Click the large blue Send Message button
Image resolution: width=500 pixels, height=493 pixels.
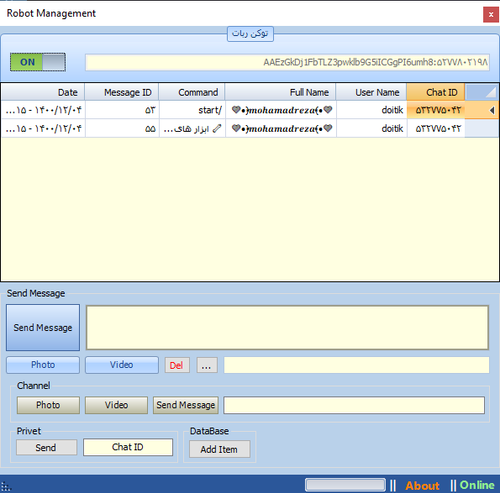(x=43, y=327)
